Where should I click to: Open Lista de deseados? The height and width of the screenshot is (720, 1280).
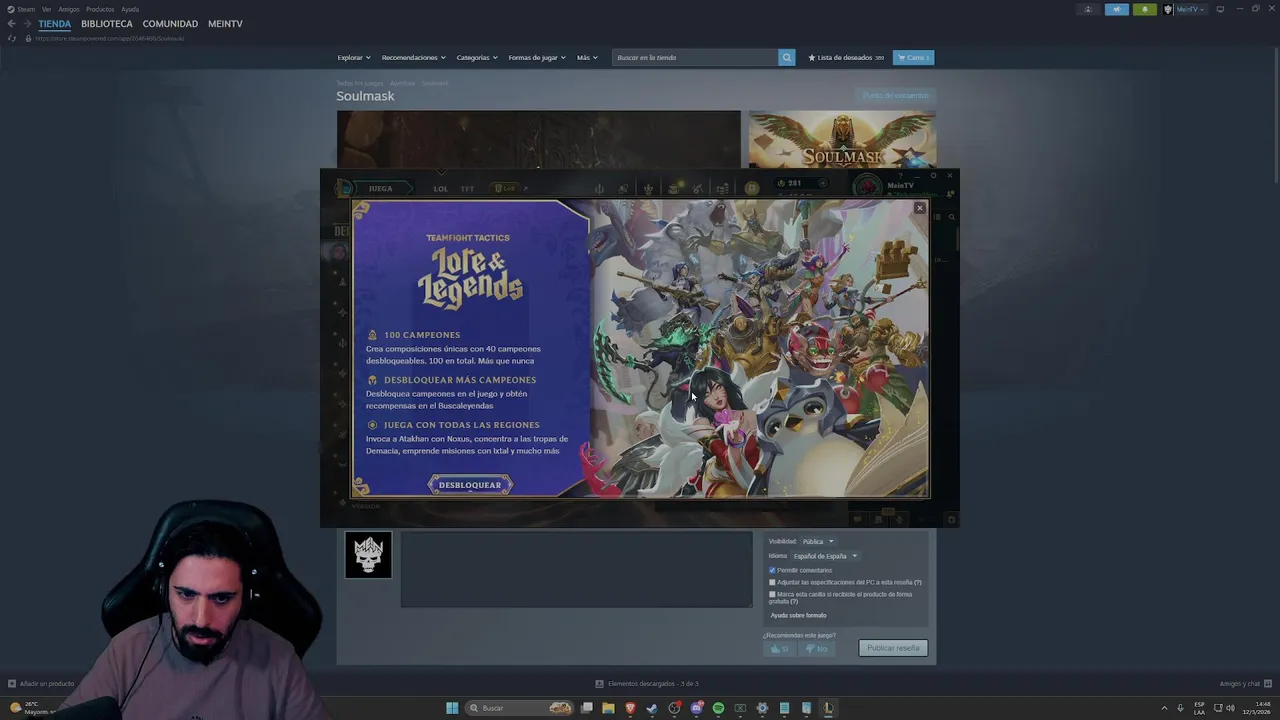(846, 58)
